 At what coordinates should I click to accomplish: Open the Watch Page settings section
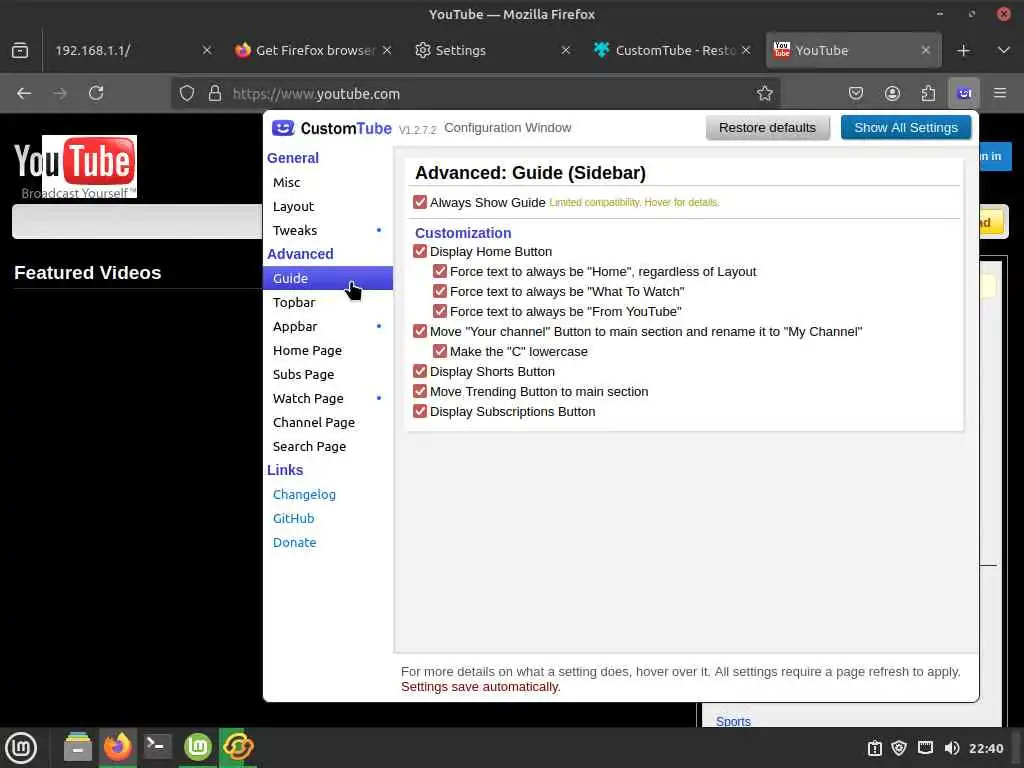(x=328, y=398)
